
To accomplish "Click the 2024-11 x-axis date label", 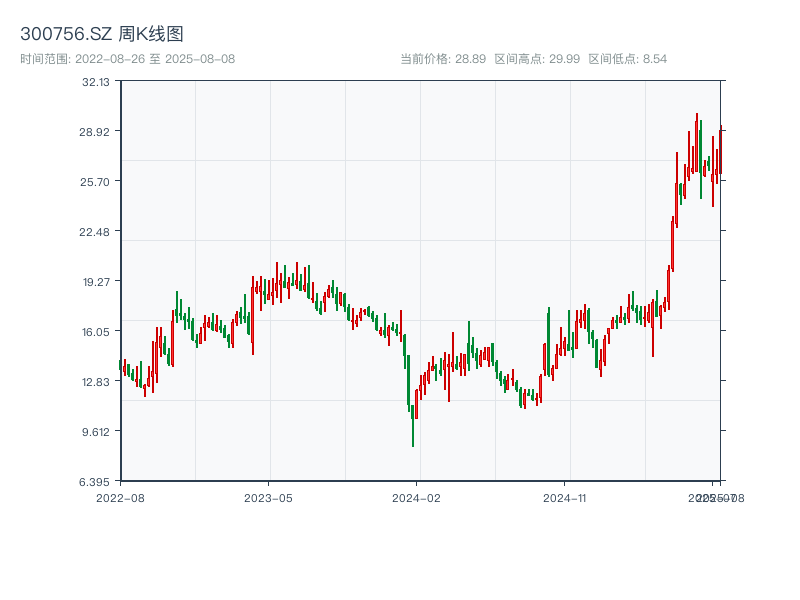I will [x=566, y=497].
